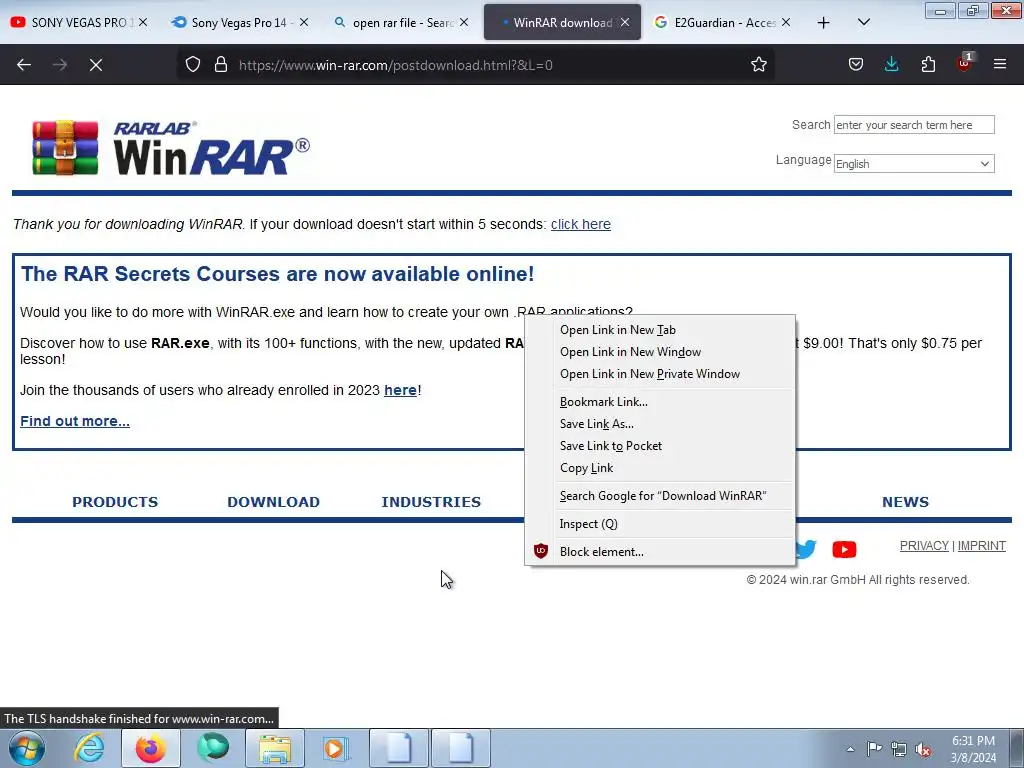This screenshot has width=1024, height=768.
Task: List all tabs with the chevron button
Action: 863,23
